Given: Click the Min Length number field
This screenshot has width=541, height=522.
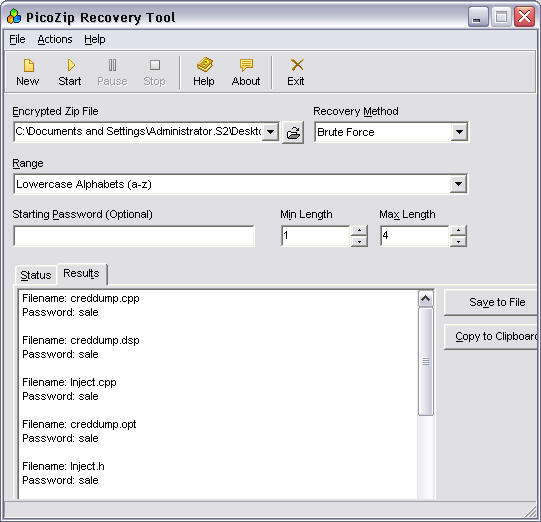Looking at the screenshot, I should tap(316, 236).
